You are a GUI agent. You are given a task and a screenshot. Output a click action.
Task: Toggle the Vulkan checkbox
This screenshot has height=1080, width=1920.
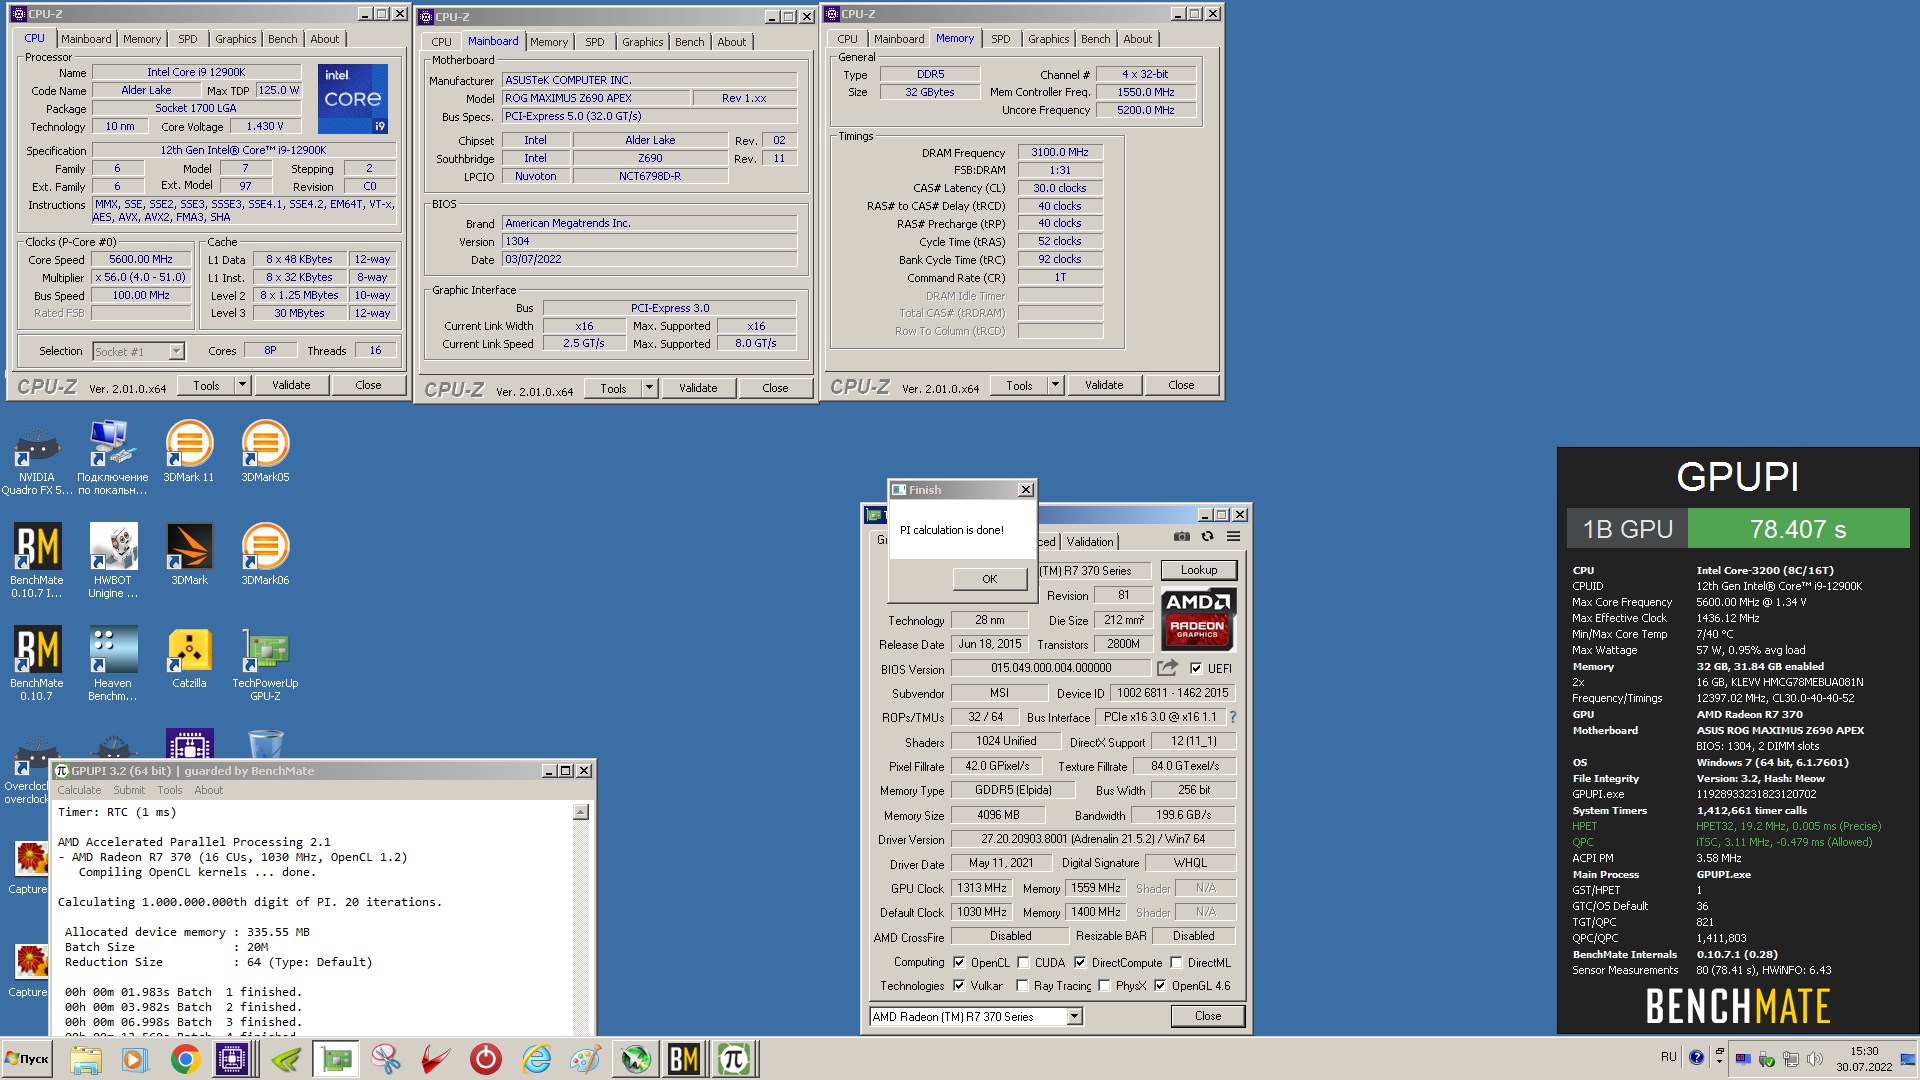click(959, 985)
